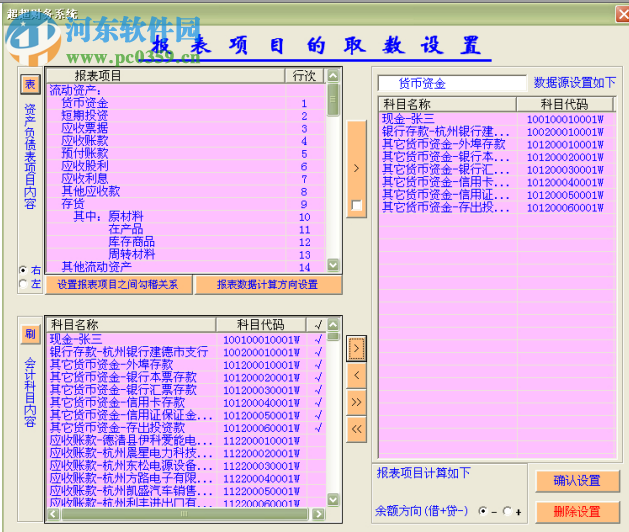This screenshot has width=629, height=532.
Task: Select 存货 report item
Action: (186, 204)
